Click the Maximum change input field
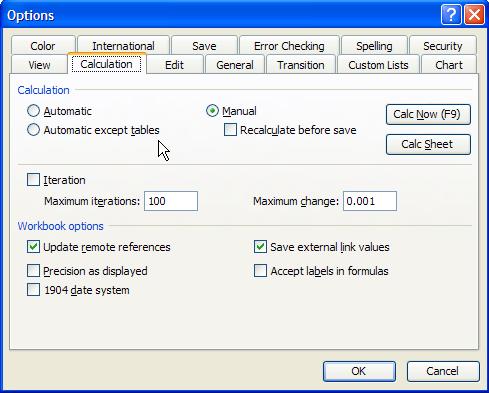489x393 pixels. click(x=370, y=201)
